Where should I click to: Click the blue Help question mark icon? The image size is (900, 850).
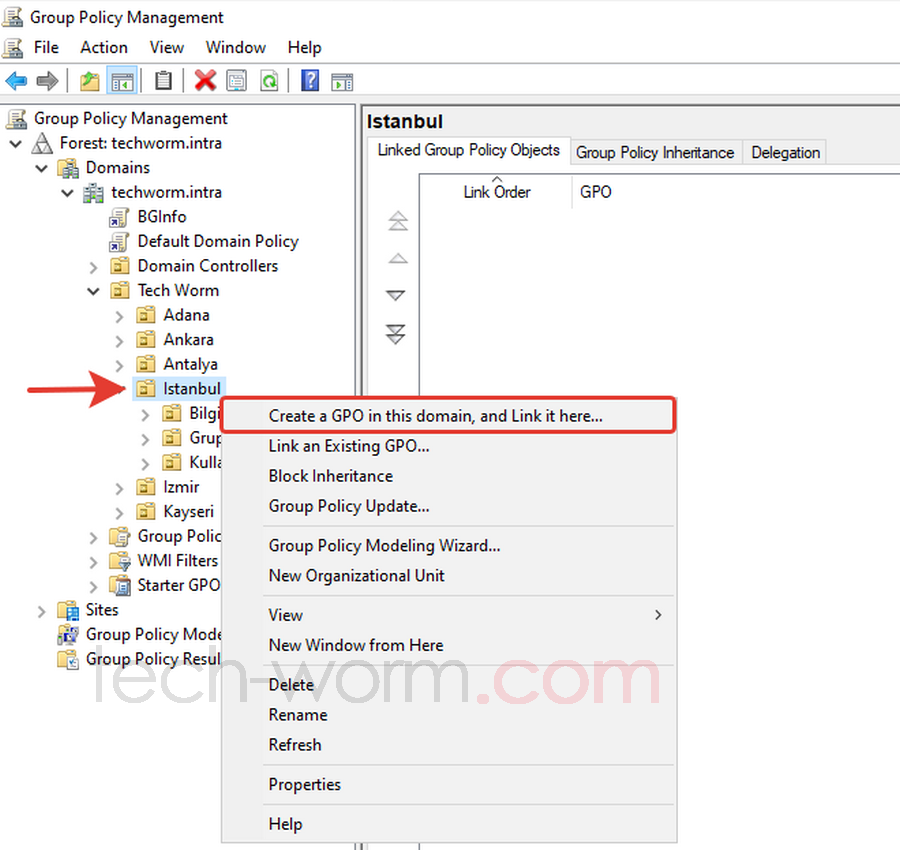click(310, 81)
